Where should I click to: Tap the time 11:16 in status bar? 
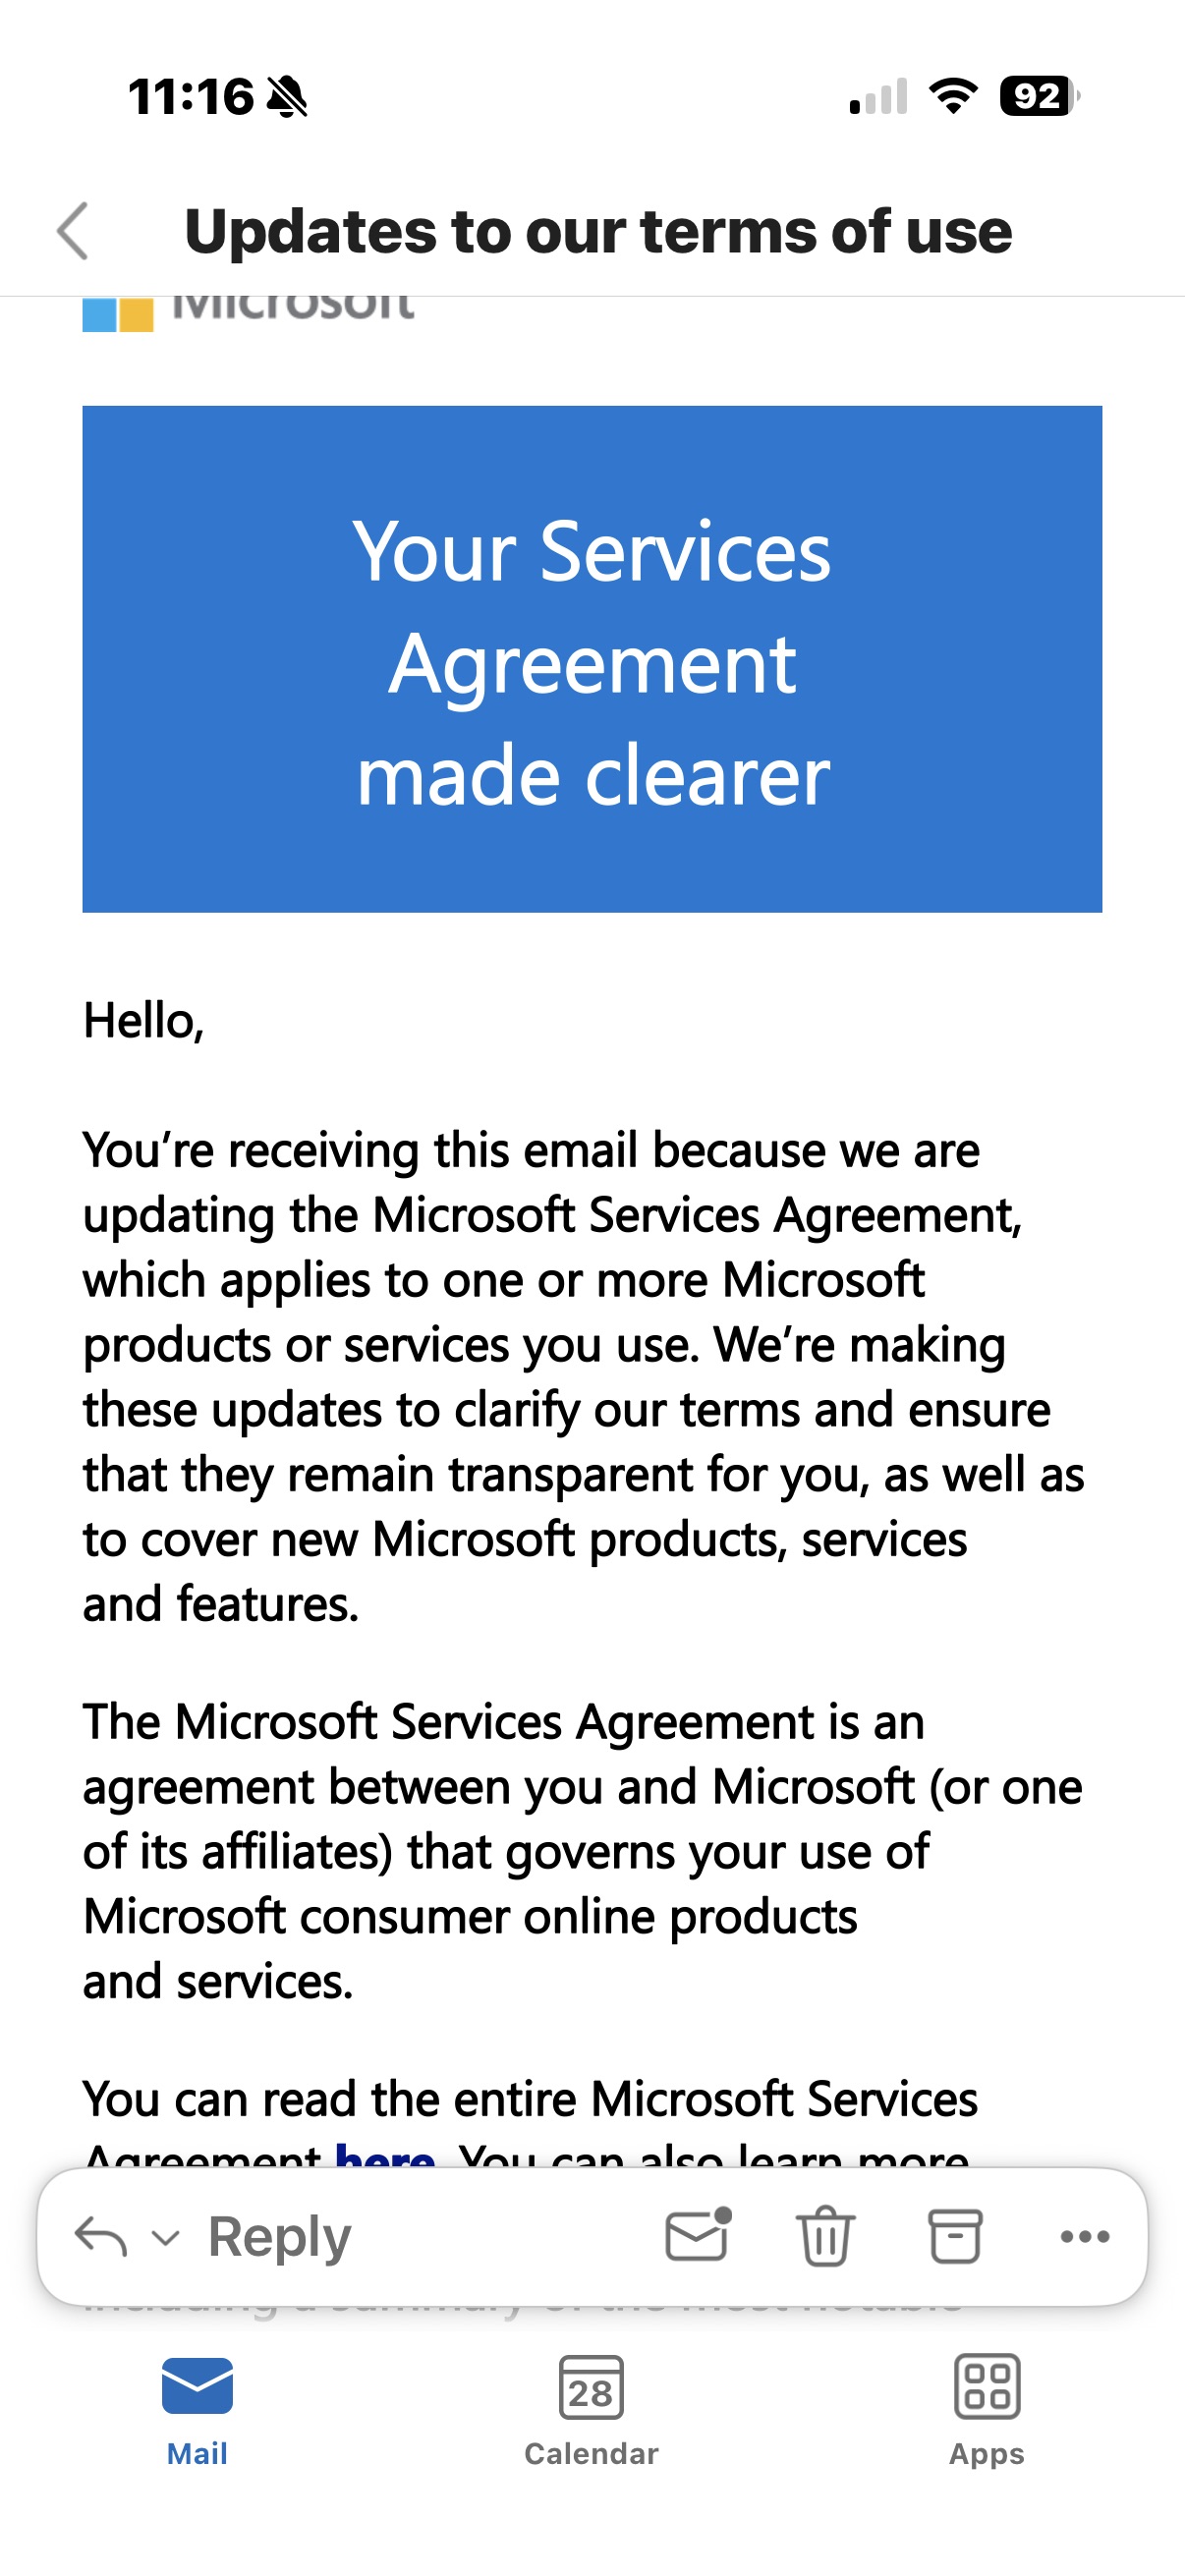(x=191, y=97)
